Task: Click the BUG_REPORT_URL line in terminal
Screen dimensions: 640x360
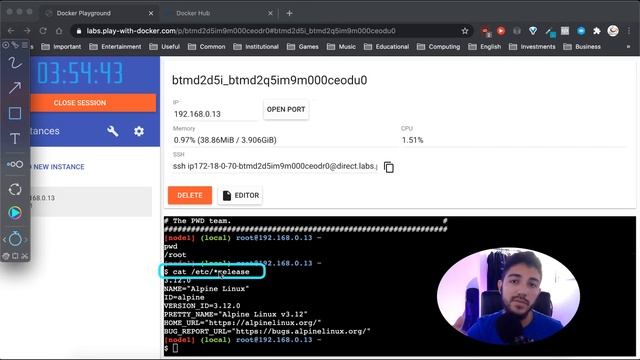Action: point(267,331)
